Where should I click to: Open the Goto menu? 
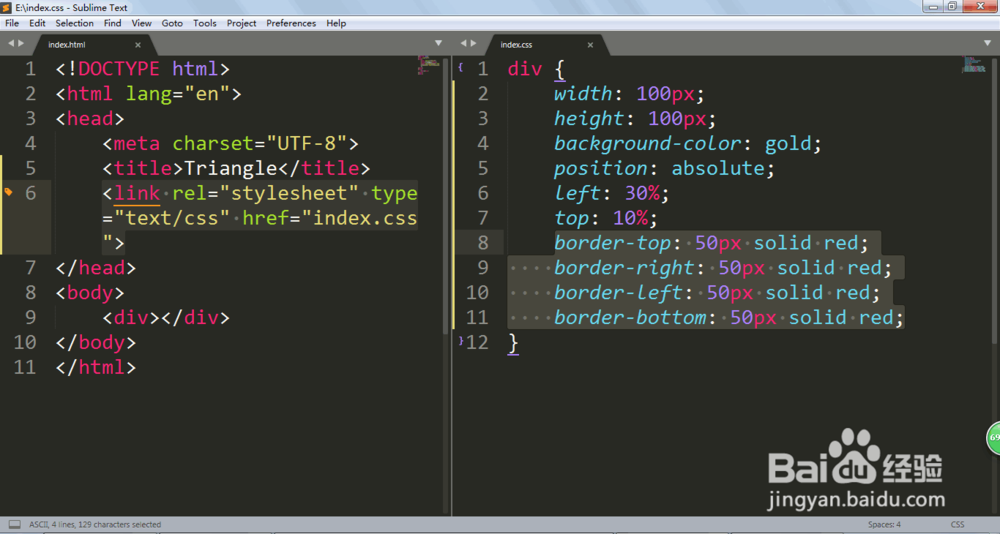tap(172, 23)
